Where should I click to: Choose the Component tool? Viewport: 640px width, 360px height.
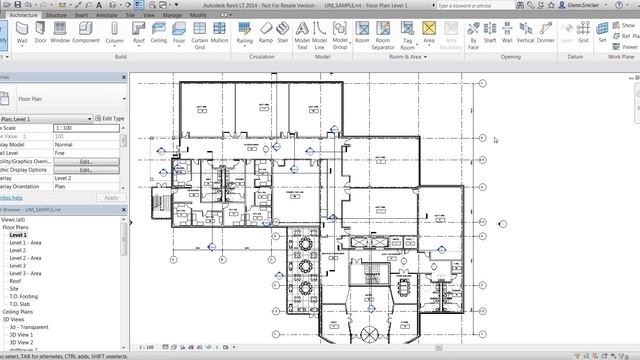[86, 33]
